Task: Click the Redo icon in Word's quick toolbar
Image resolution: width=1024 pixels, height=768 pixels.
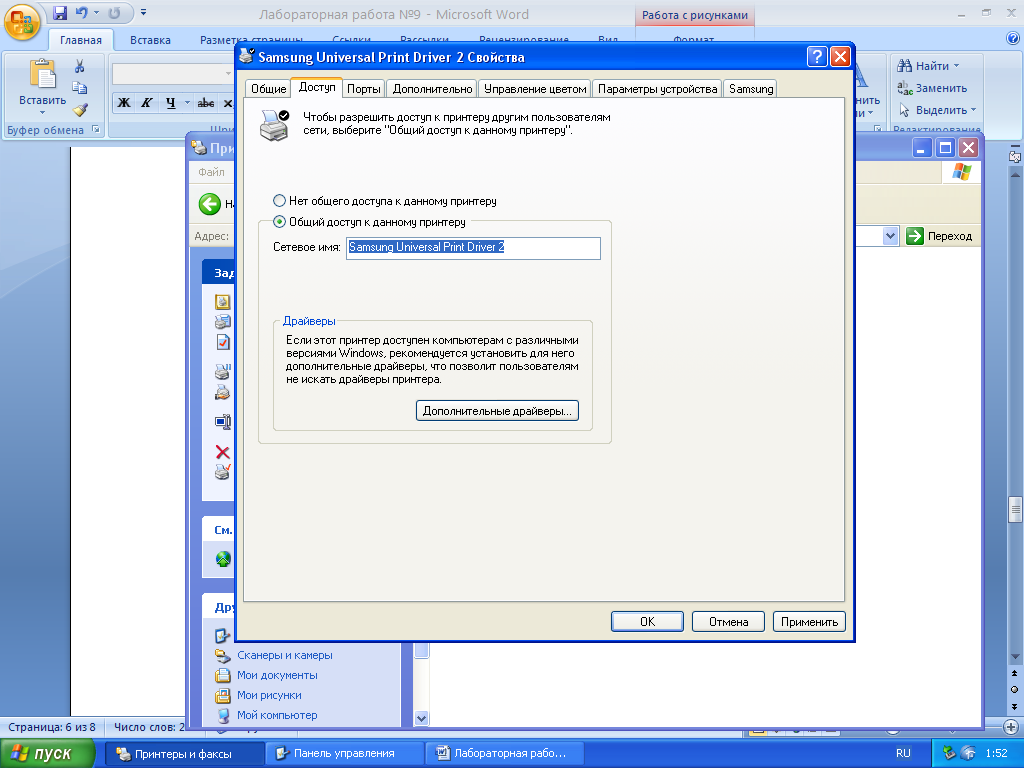Action: click(x=114, y=12)
